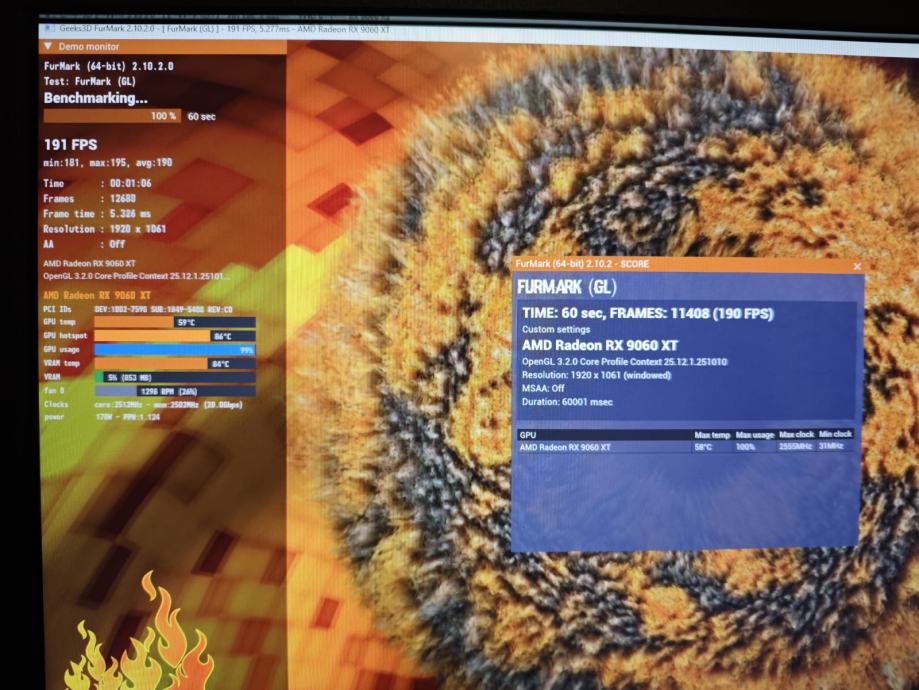Click the VRAM temp bar showing 84°C
The image size is (919, 690).
175,363
